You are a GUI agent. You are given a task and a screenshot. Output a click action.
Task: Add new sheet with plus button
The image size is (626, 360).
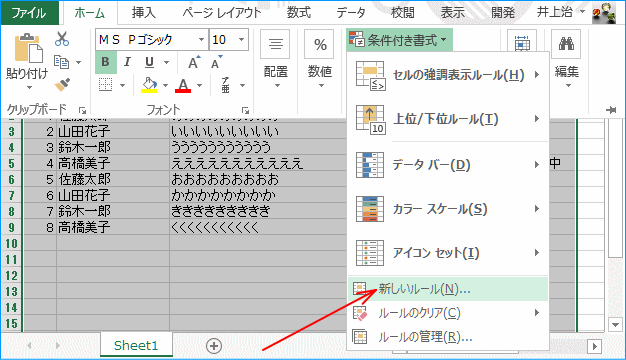tap(214, 346)
